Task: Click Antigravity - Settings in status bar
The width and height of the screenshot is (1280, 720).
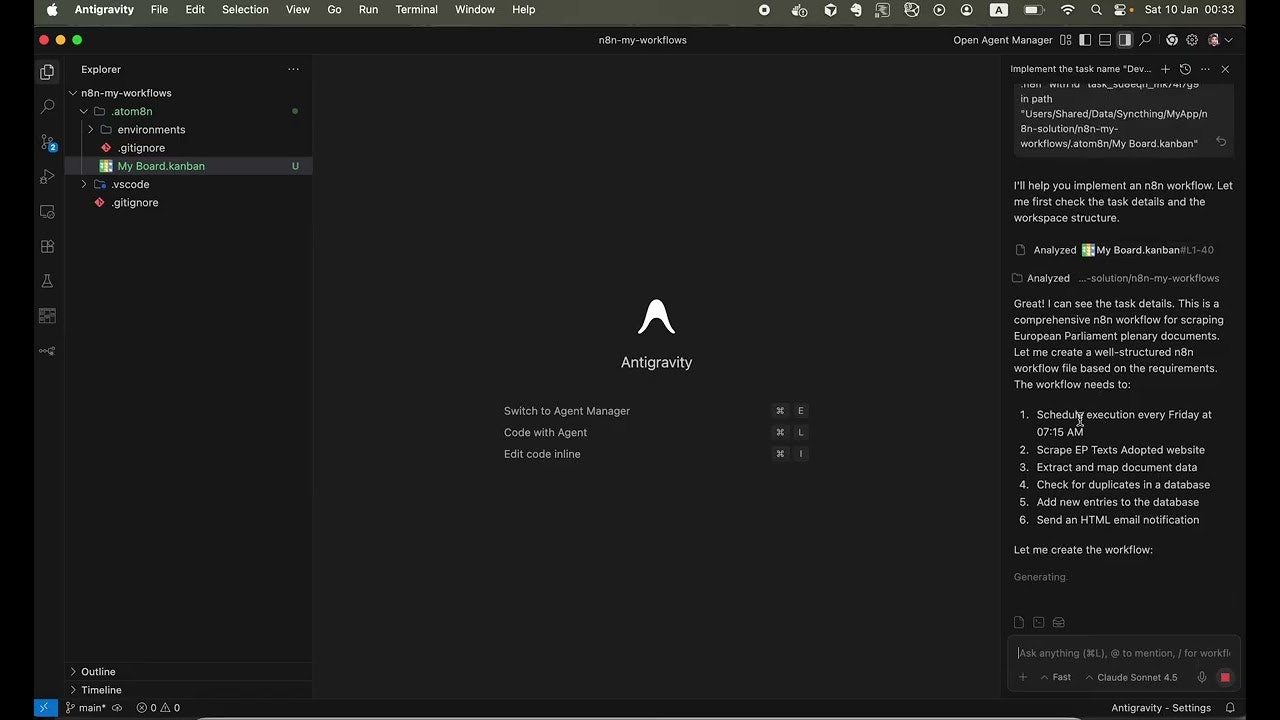Action: coord(1161,708)
